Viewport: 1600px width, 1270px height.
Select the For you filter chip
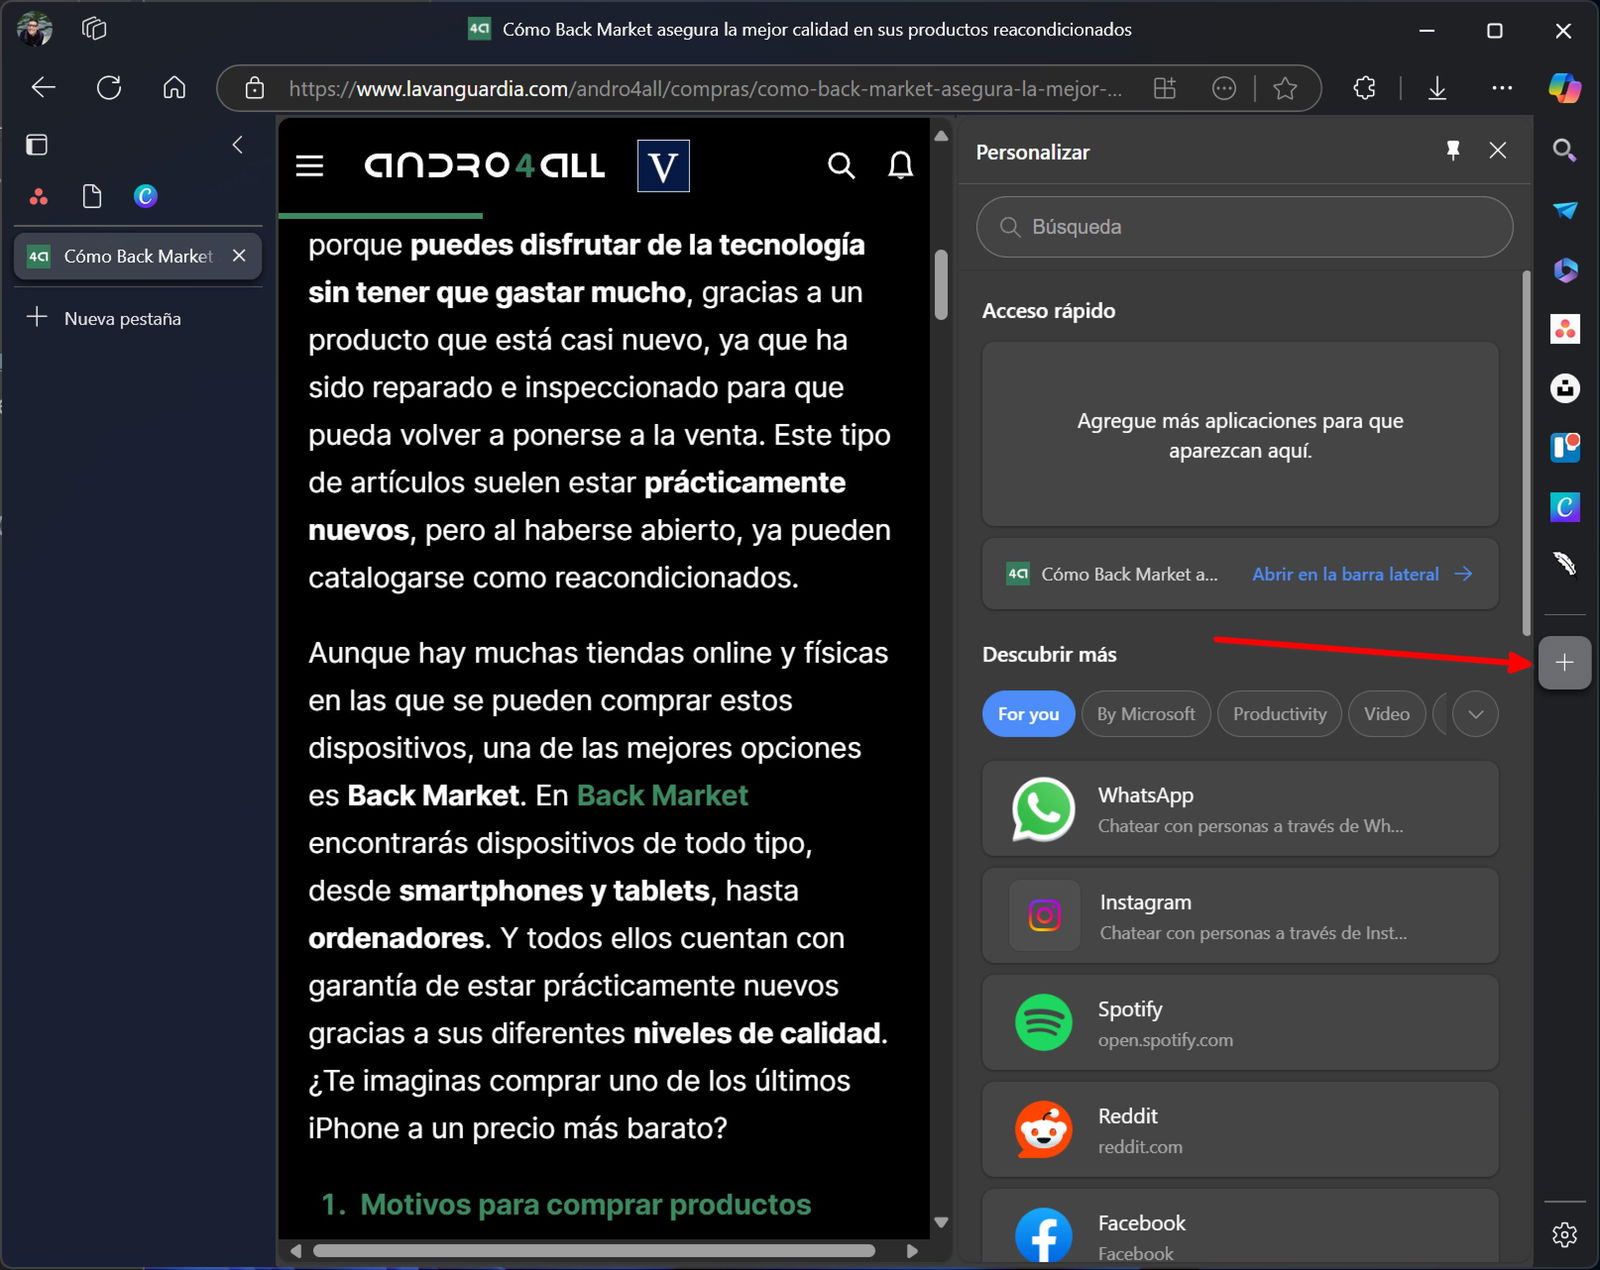tap(1028, 714)
